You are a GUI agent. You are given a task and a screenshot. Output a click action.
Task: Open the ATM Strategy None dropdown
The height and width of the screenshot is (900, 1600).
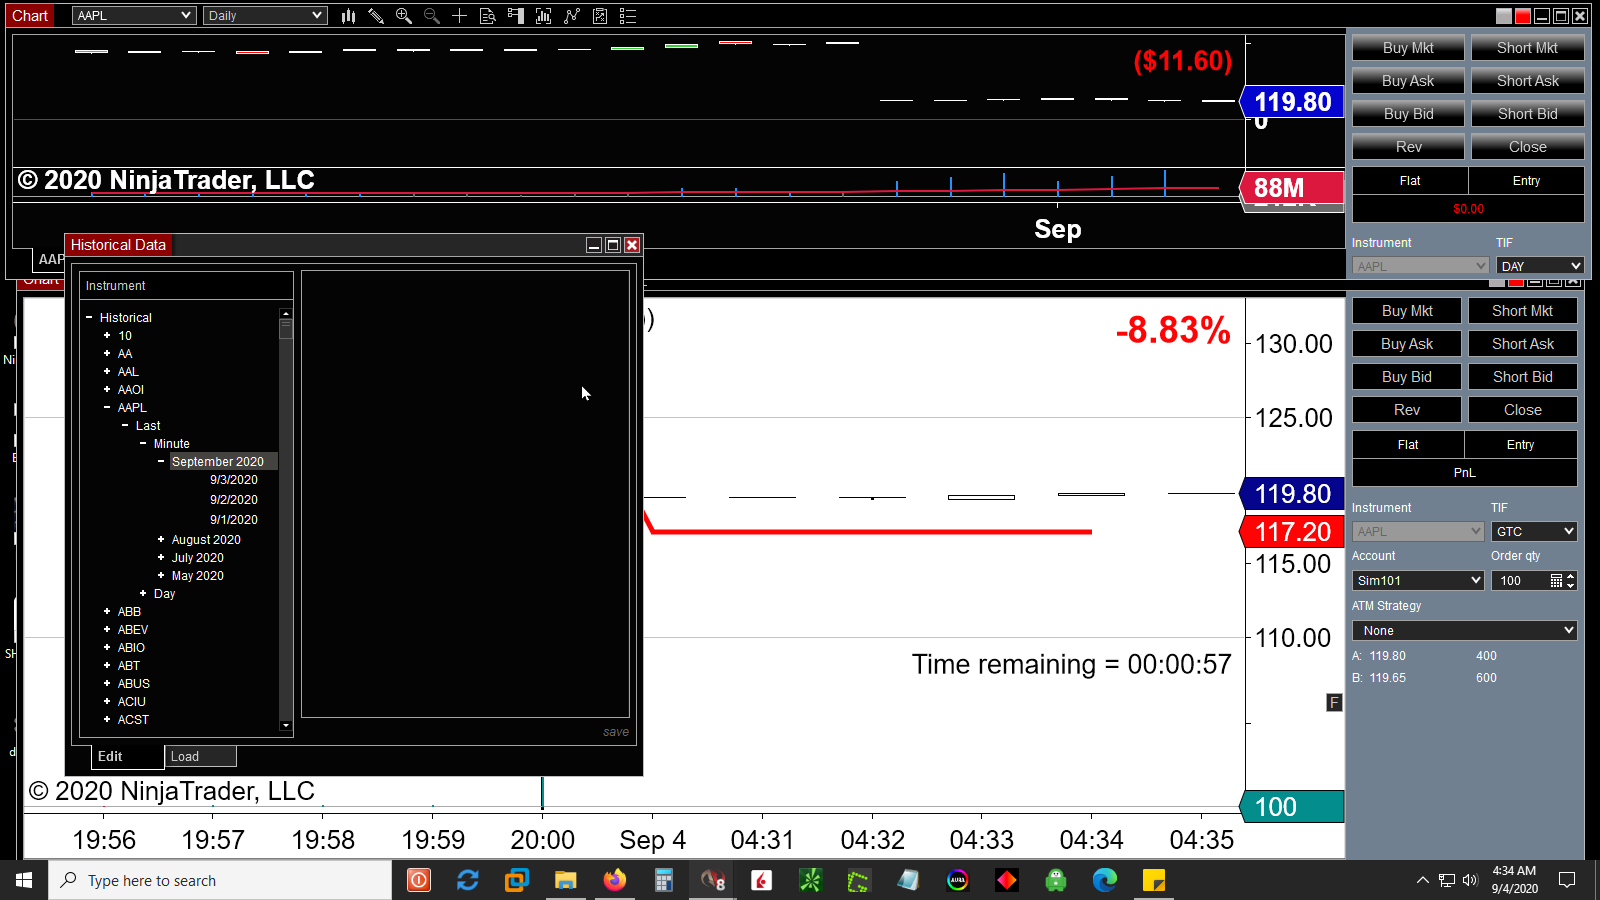tap(1465, 631)
